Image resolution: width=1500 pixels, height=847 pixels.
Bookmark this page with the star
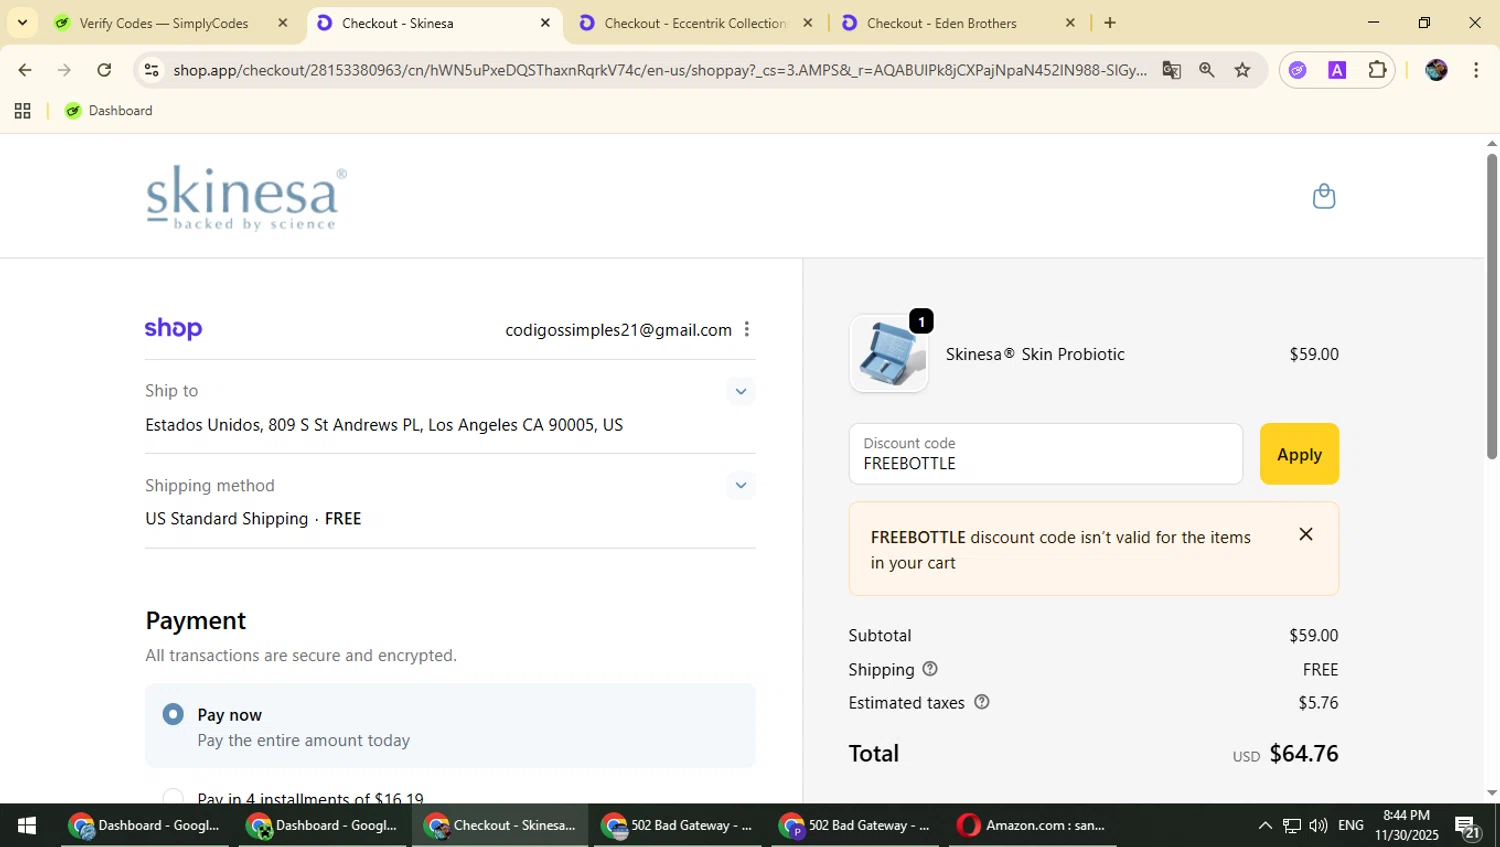(1242, 70)
